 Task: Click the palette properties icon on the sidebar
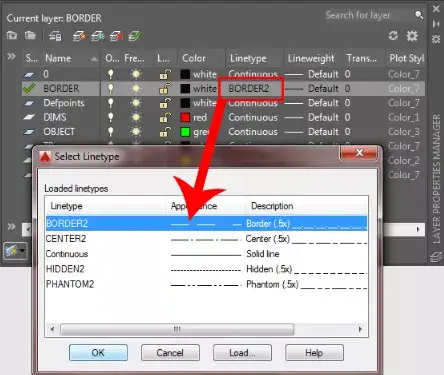point(436,39)
